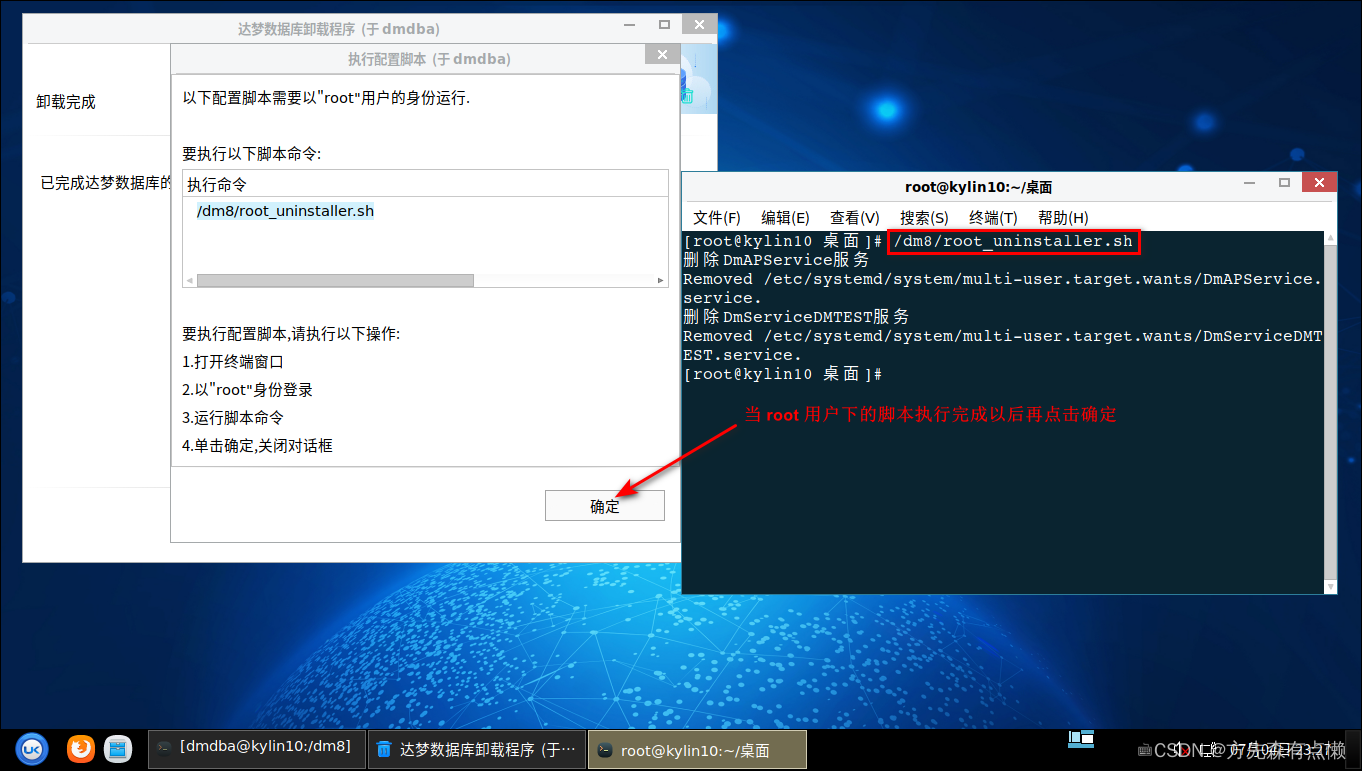Open the 查看(V) terminal menu
This screenshot has height=771, width=1362.
[854, 217]
